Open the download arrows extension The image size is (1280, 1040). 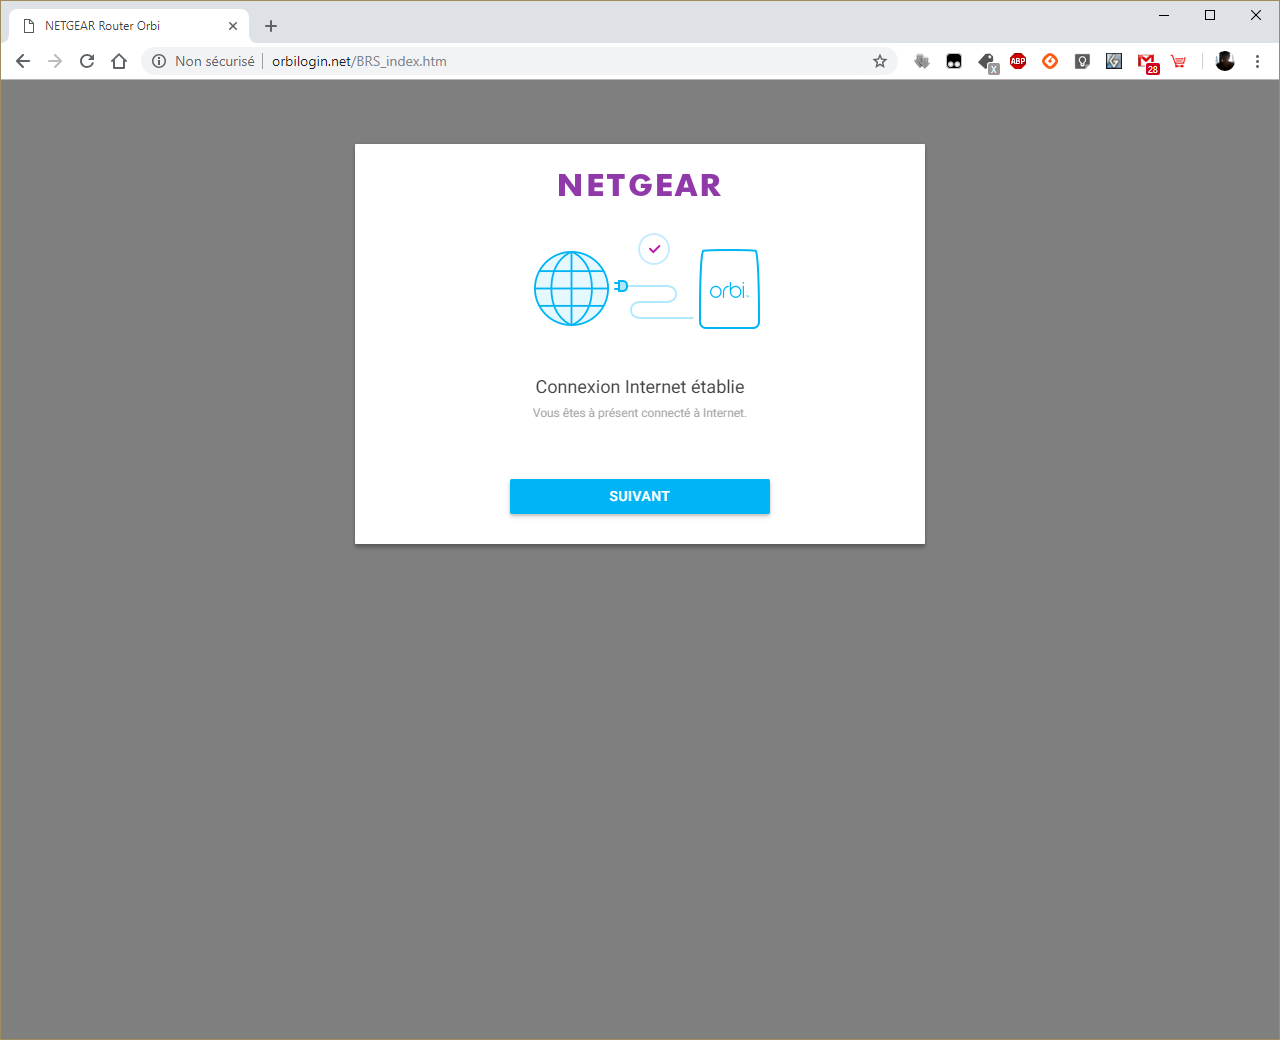pyautogui.click(x=922, y=61)
